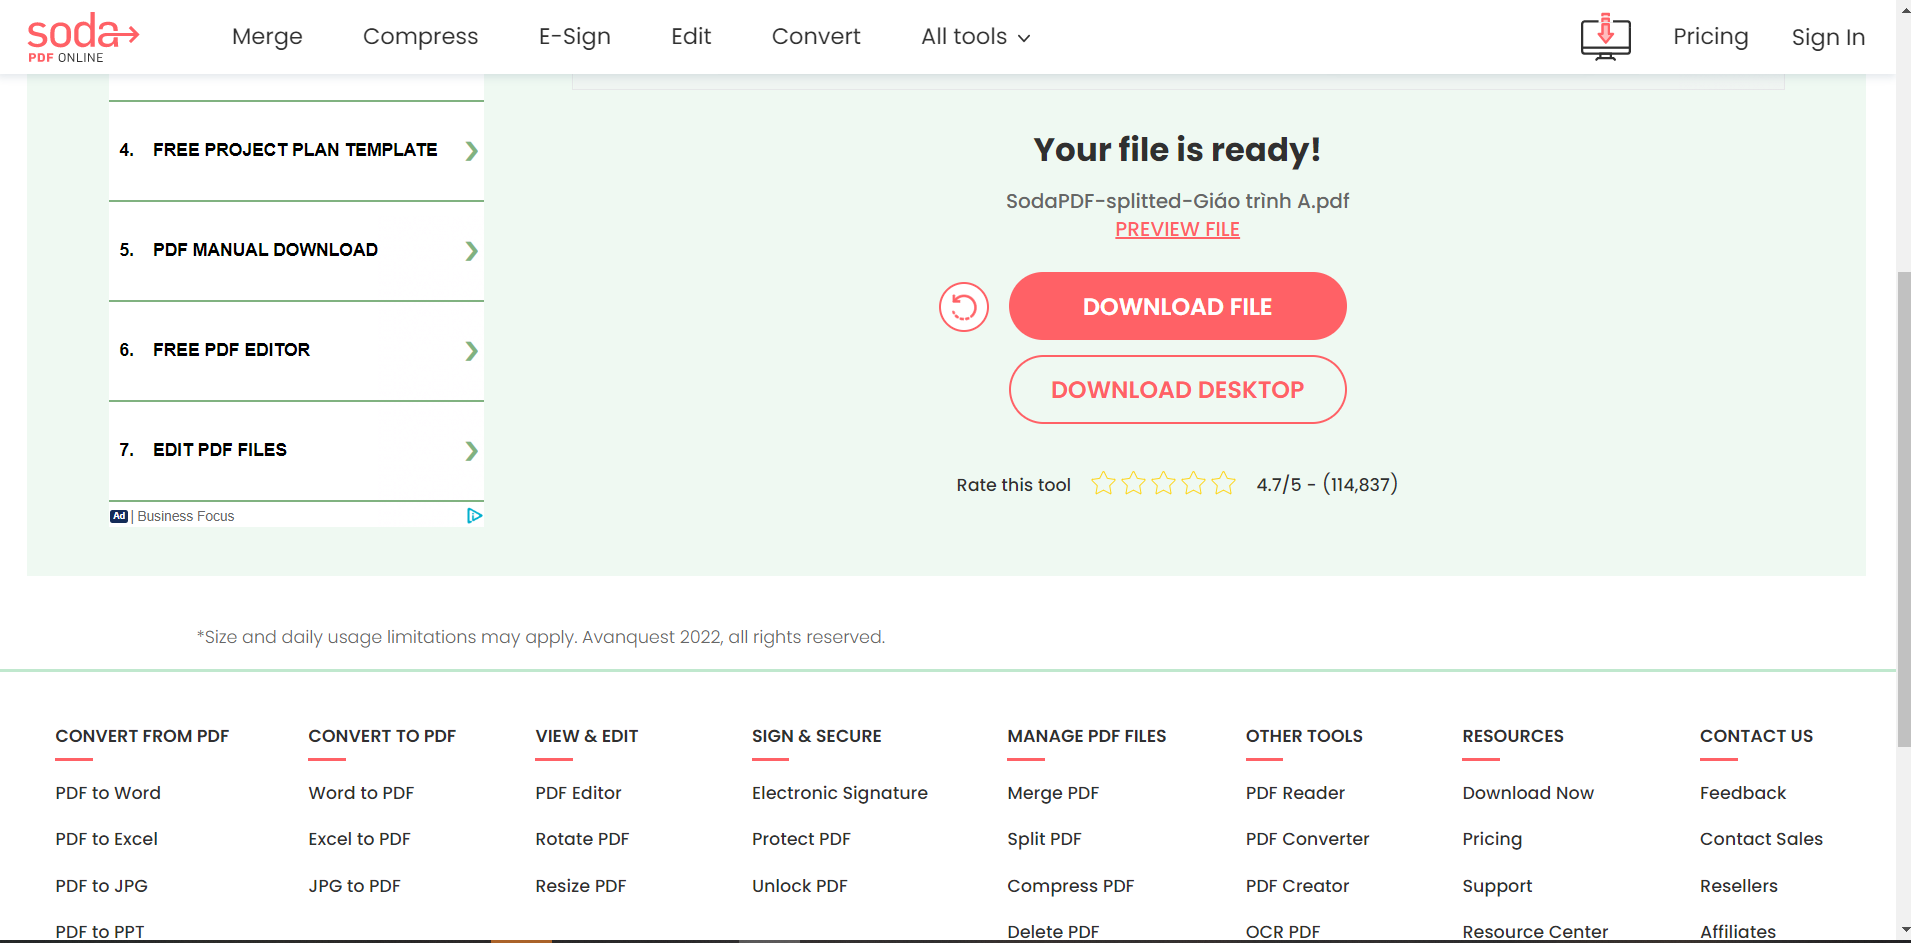This screenshot has height=943, width=1911.
Task: Open Free PDF Editor chevron
Action: click(471, 351)
